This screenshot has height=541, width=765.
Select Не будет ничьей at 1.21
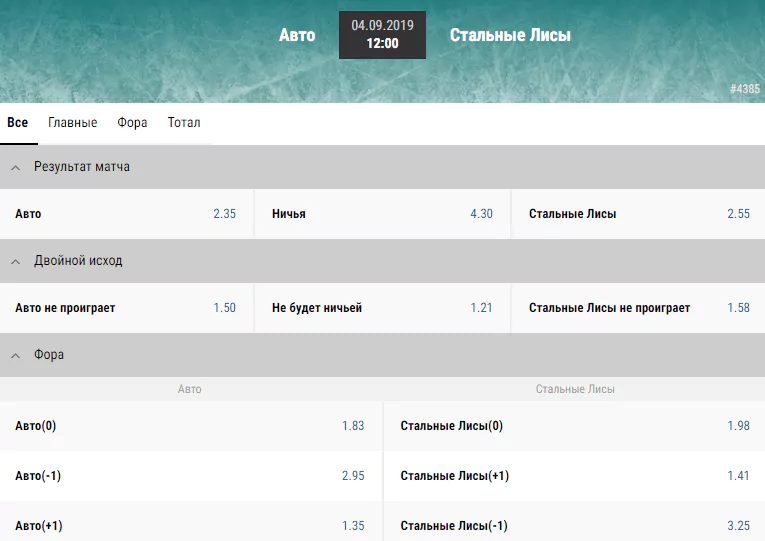[x=382, y=308]
